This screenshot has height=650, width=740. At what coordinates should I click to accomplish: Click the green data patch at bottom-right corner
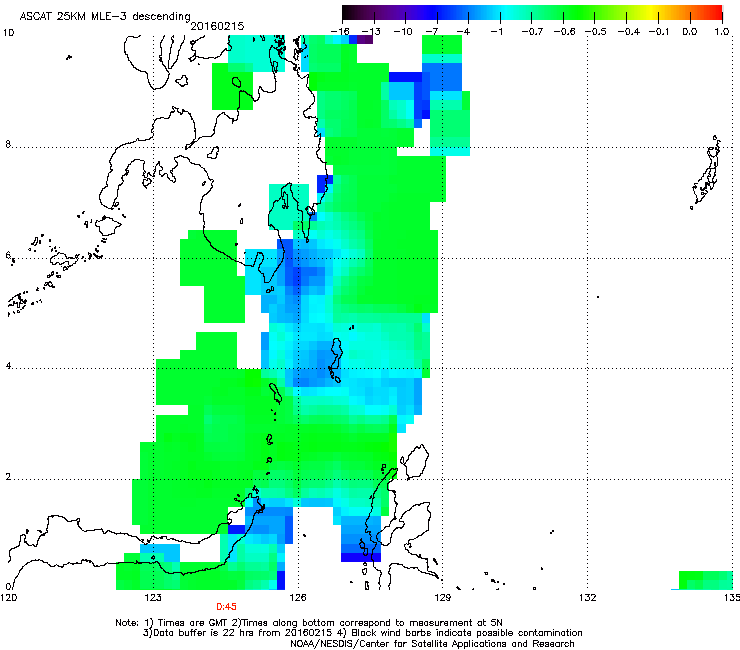pyautogui.click(x=706, y=580)
